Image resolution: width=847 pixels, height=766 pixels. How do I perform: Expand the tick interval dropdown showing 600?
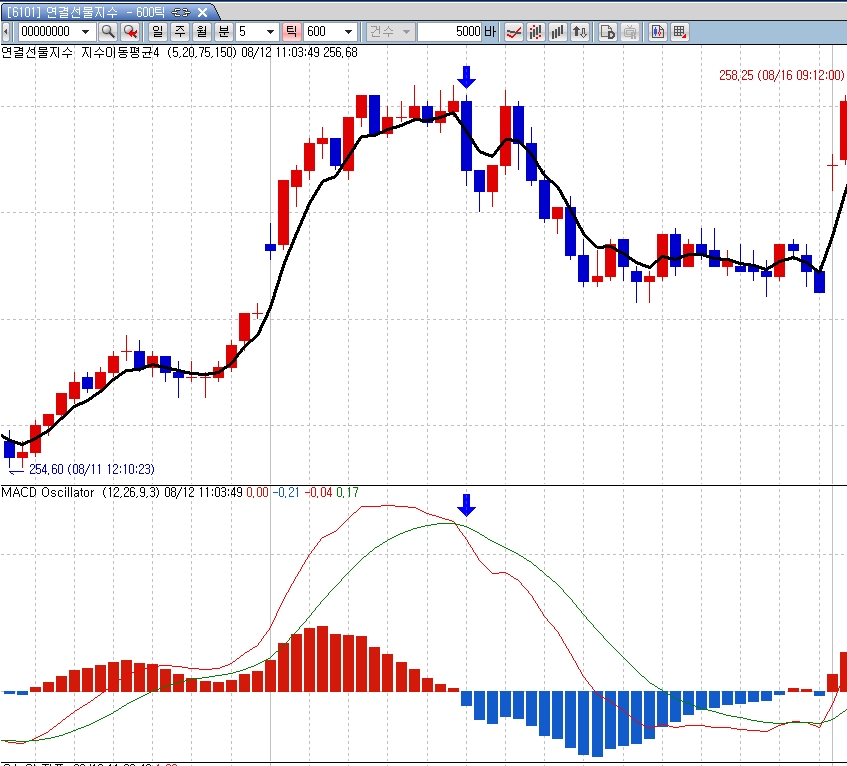pos(348,32)
